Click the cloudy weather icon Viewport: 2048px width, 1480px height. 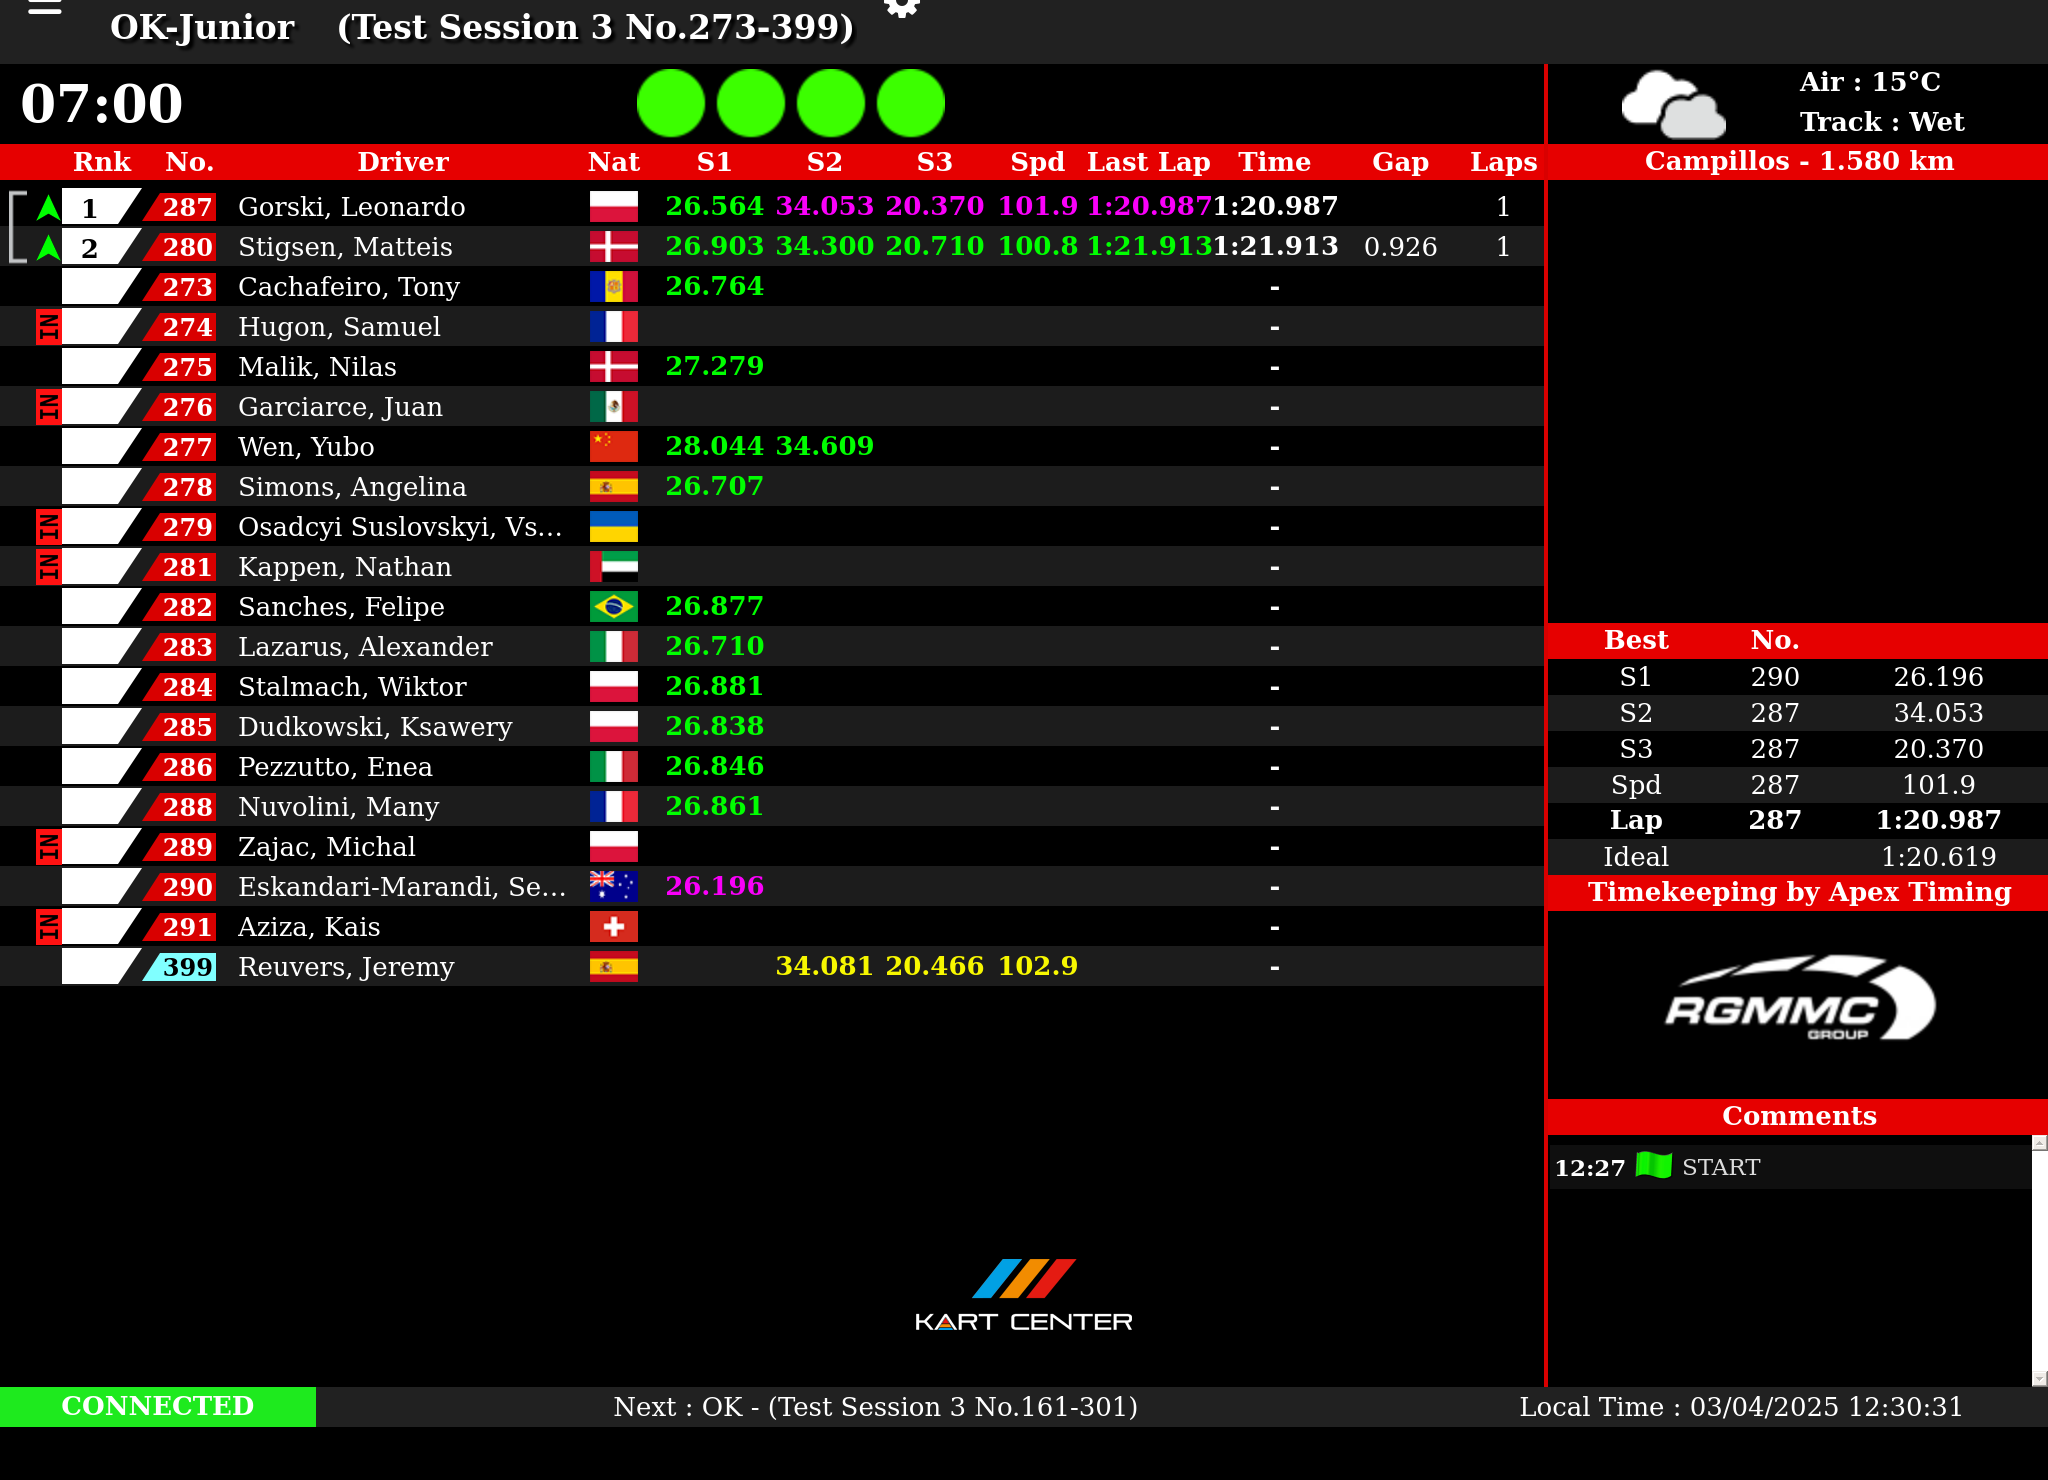tap(1673, 104)
